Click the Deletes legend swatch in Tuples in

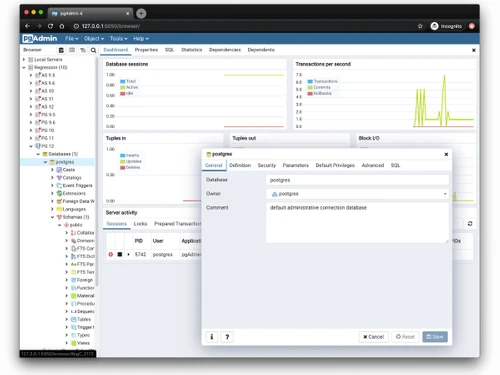pos(122,167)
